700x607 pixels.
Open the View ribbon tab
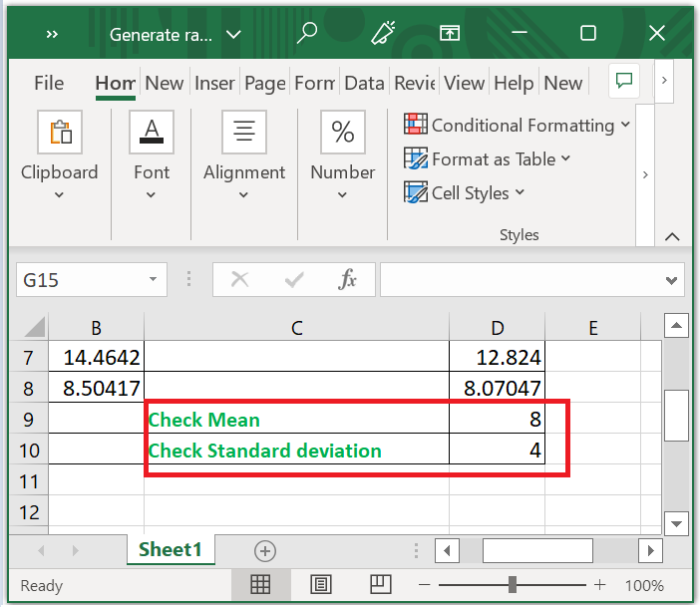tap(464, 83)
